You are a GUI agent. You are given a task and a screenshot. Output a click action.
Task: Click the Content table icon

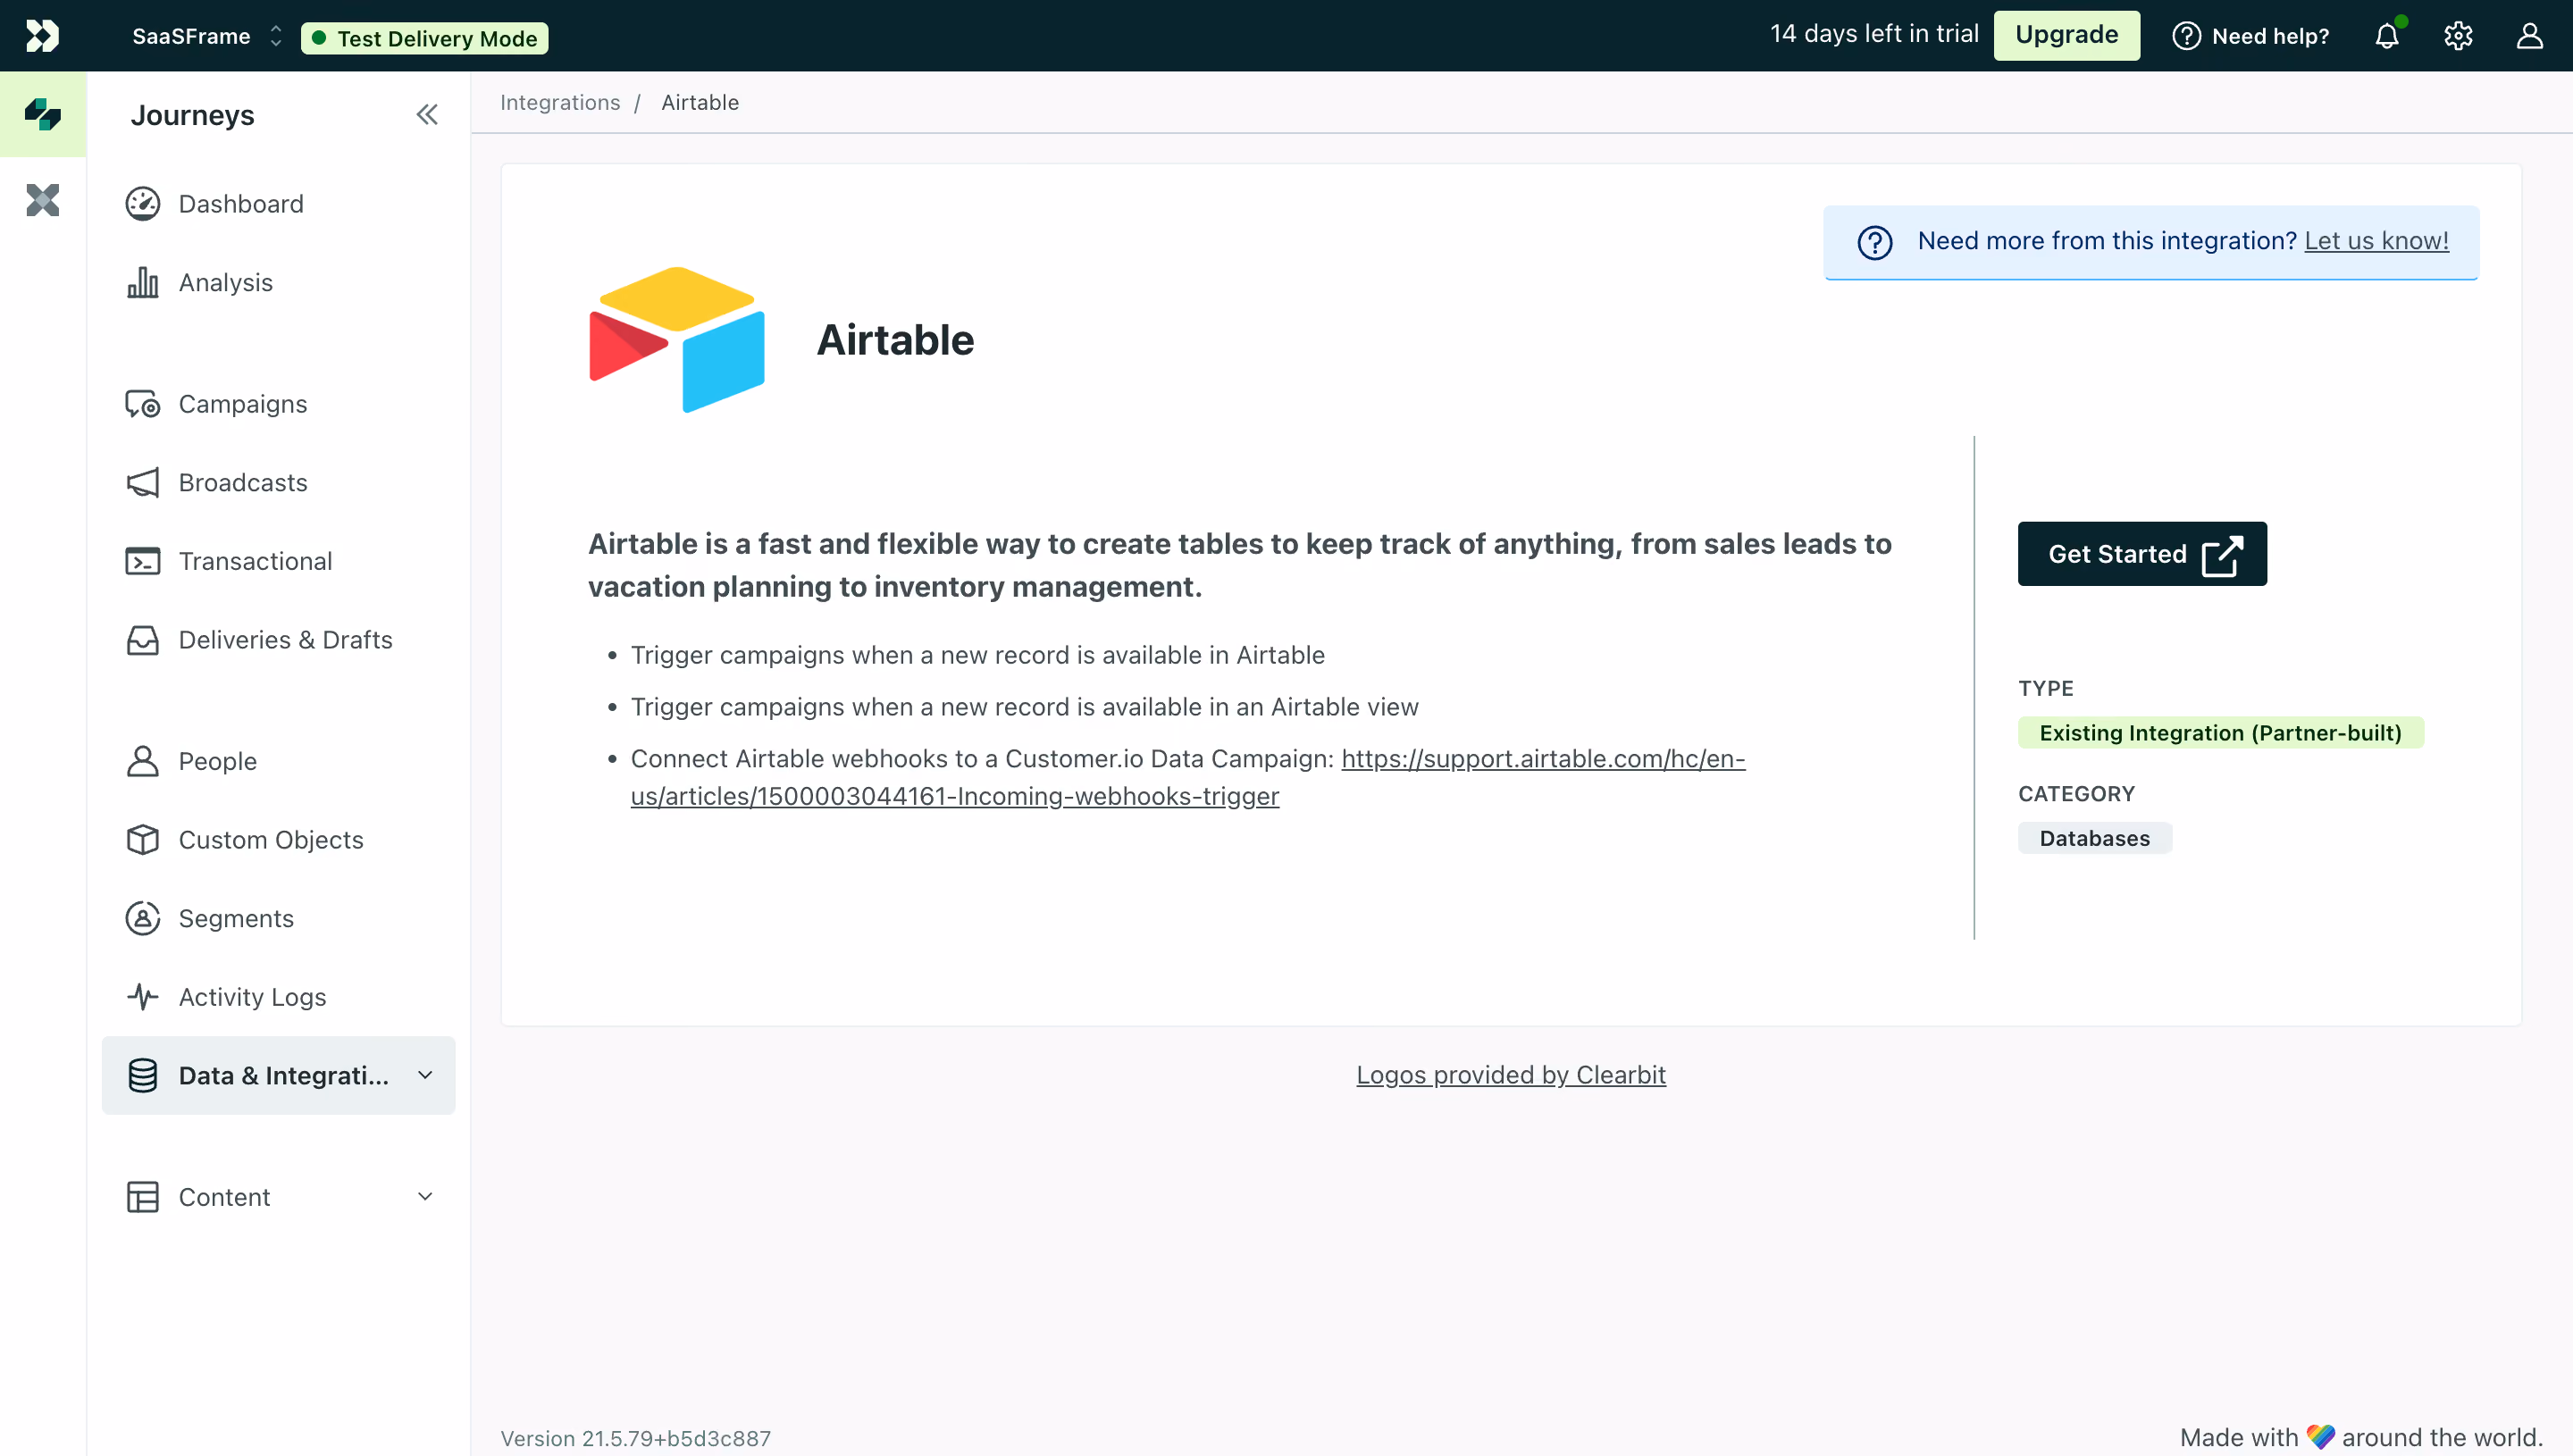coord(142,1197)
